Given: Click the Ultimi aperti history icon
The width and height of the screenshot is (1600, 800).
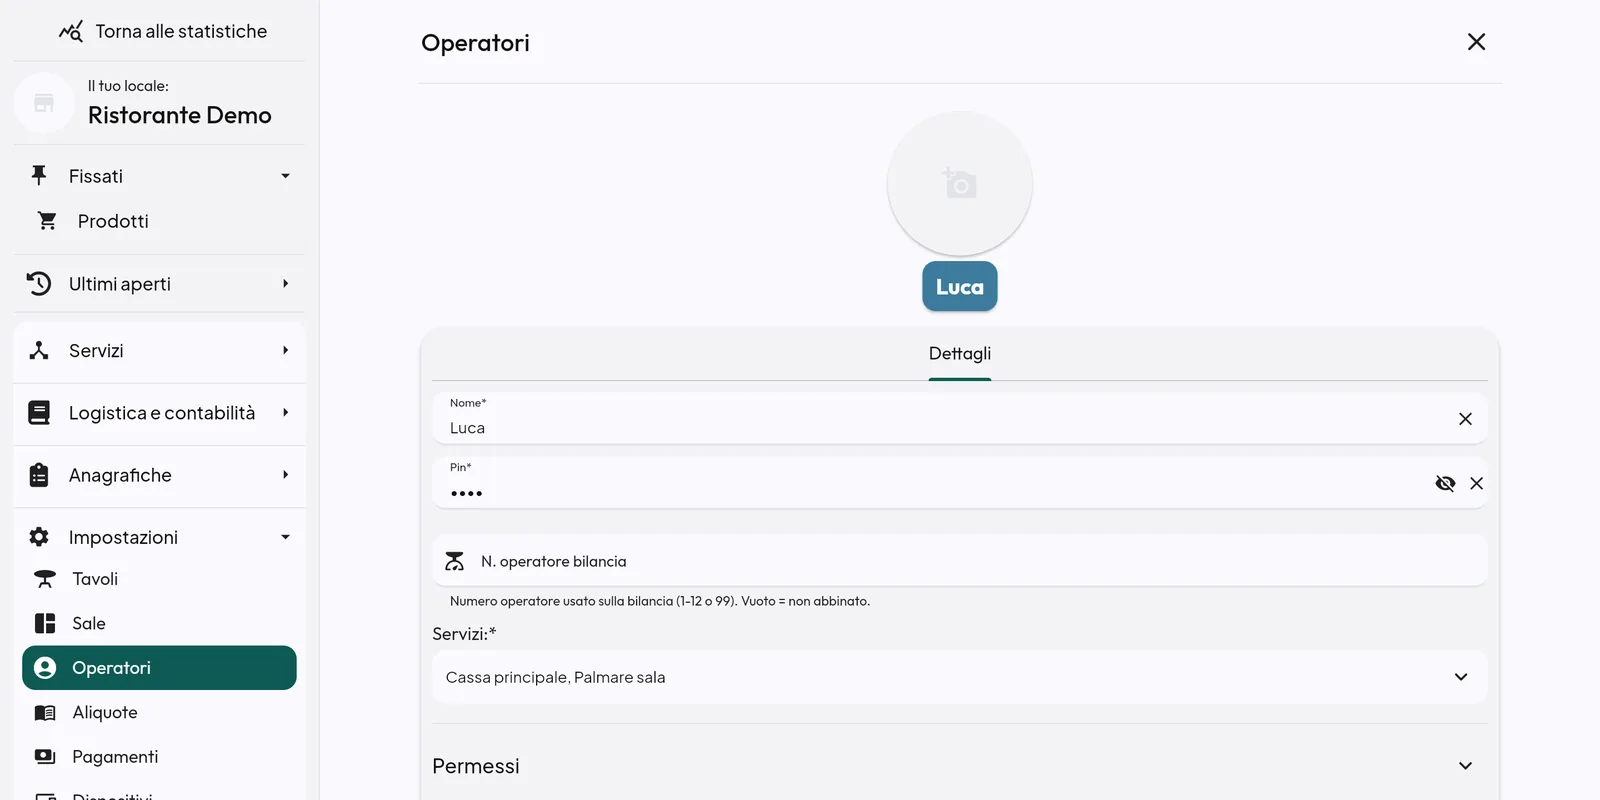Looking at the screenshot, I should 39,284.
